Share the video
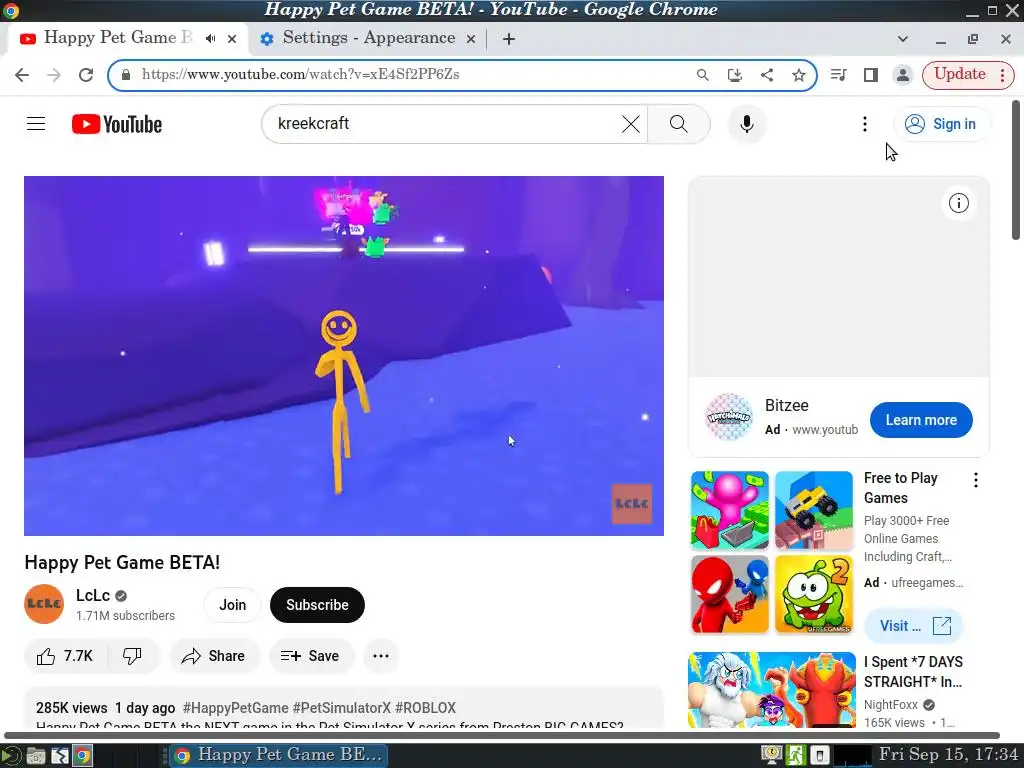 214,656
